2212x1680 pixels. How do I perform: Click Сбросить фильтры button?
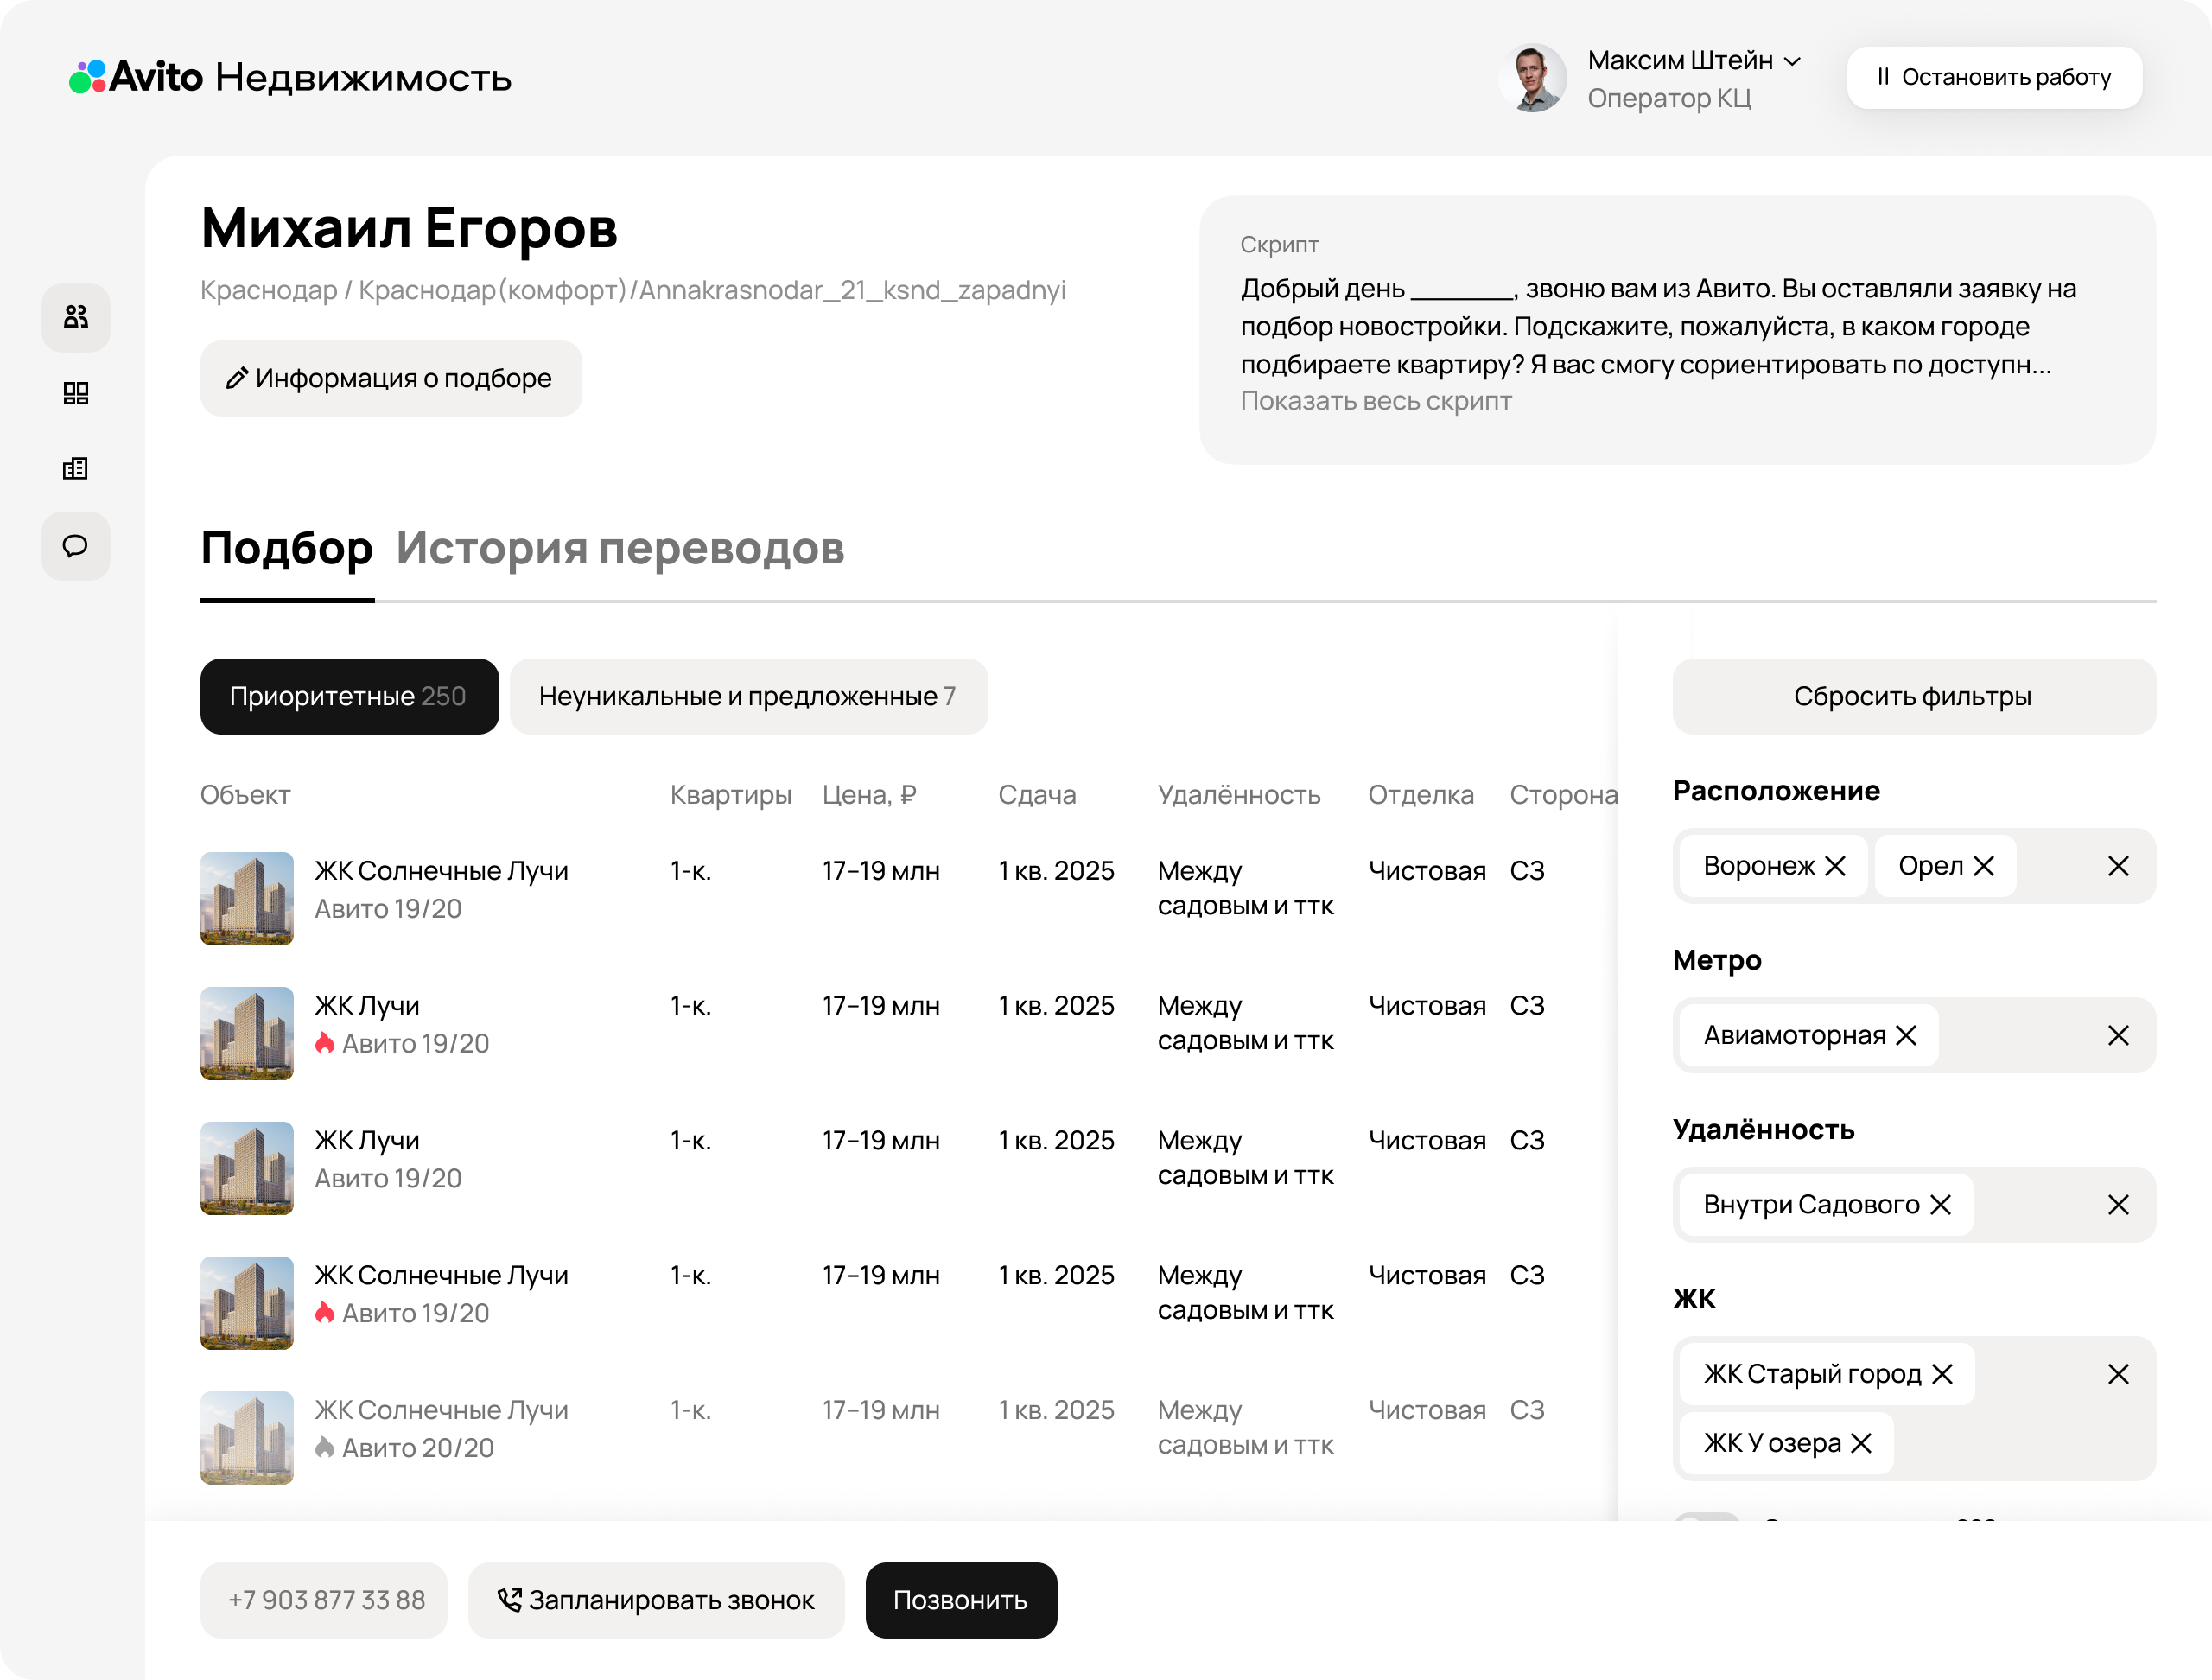1913,696
